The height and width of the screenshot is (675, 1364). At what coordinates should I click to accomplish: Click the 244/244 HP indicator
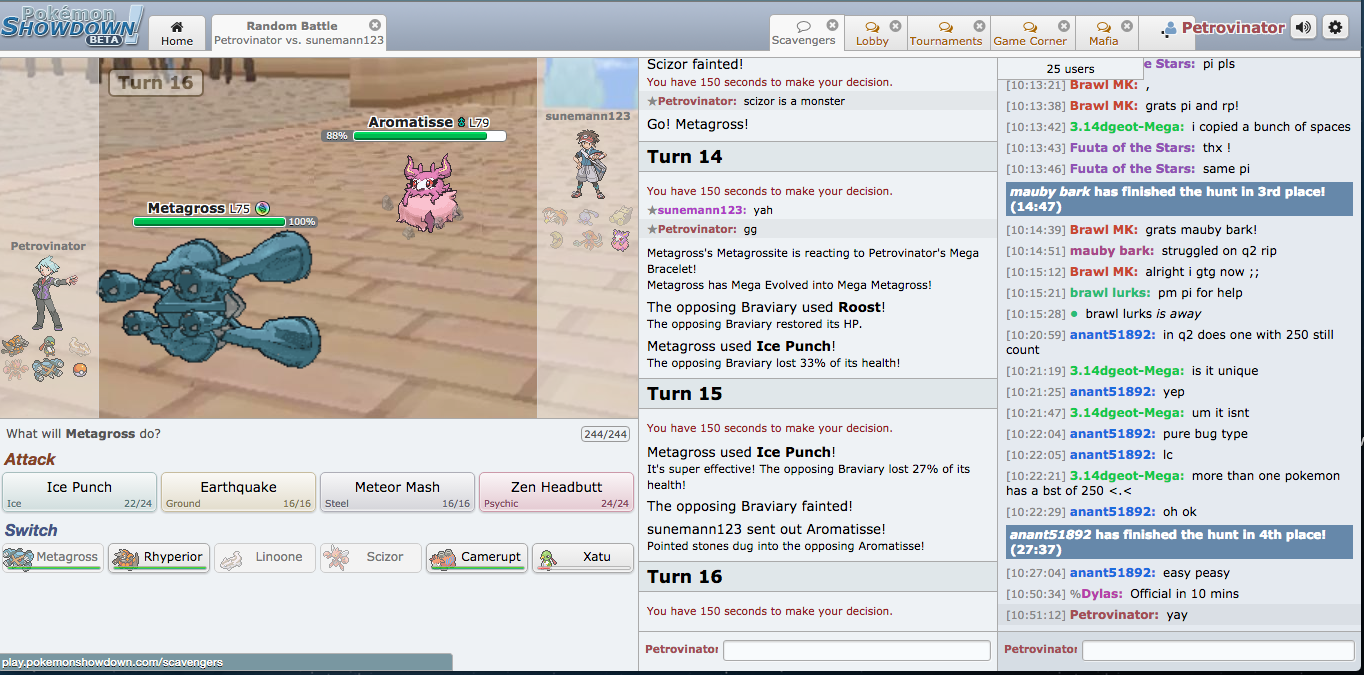605,434
